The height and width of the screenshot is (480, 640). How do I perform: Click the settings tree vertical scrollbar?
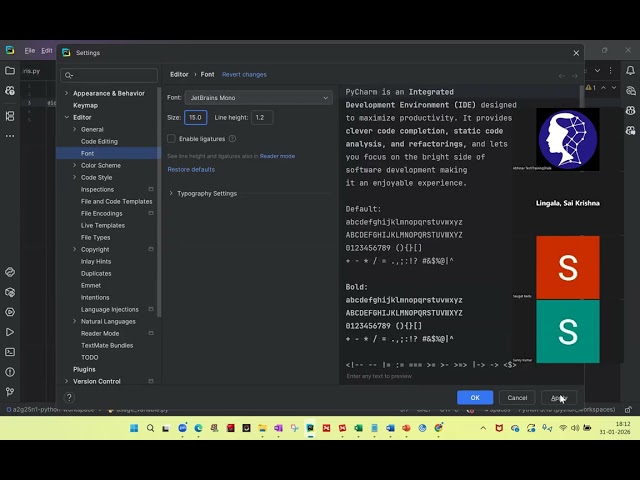coord(159,202)
